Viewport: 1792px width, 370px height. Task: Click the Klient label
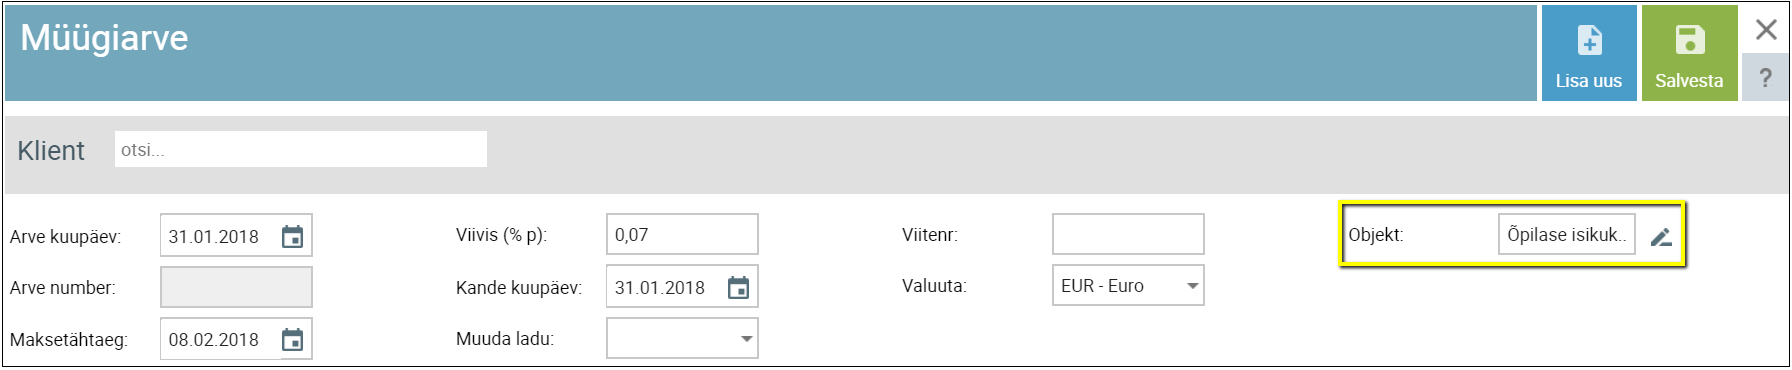click(51, 150)
